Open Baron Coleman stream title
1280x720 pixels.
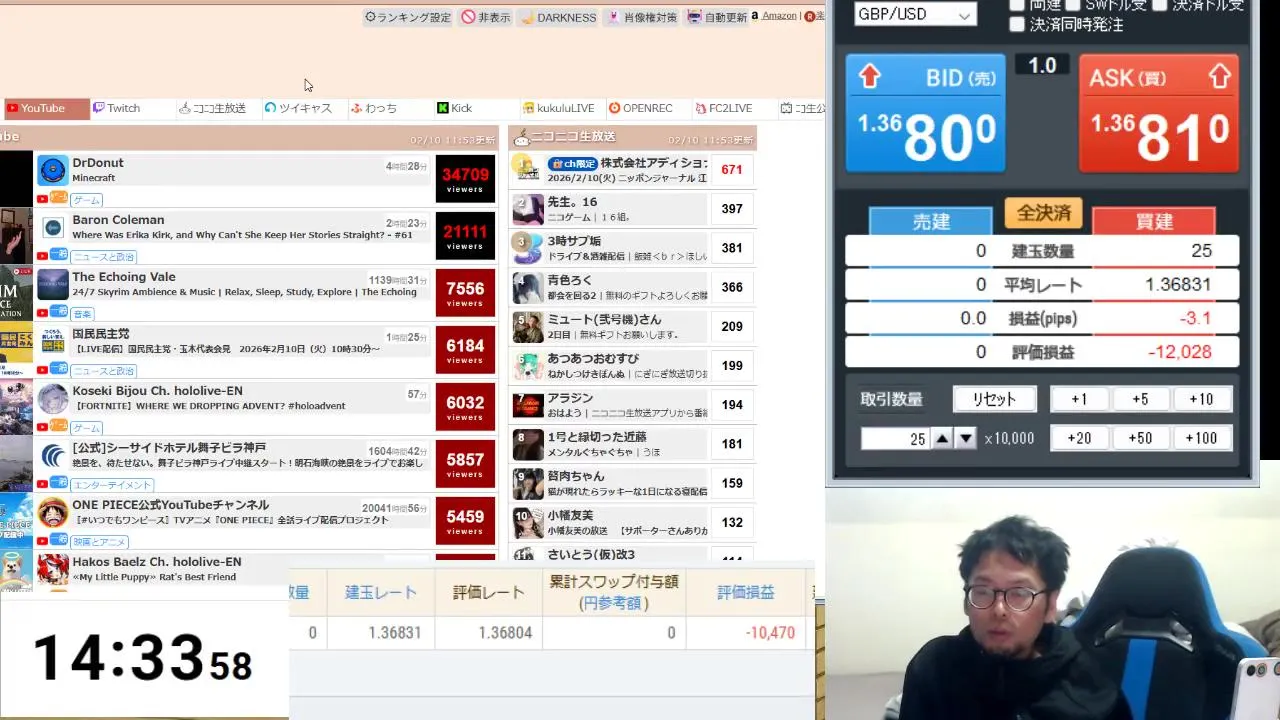point(242,235)
